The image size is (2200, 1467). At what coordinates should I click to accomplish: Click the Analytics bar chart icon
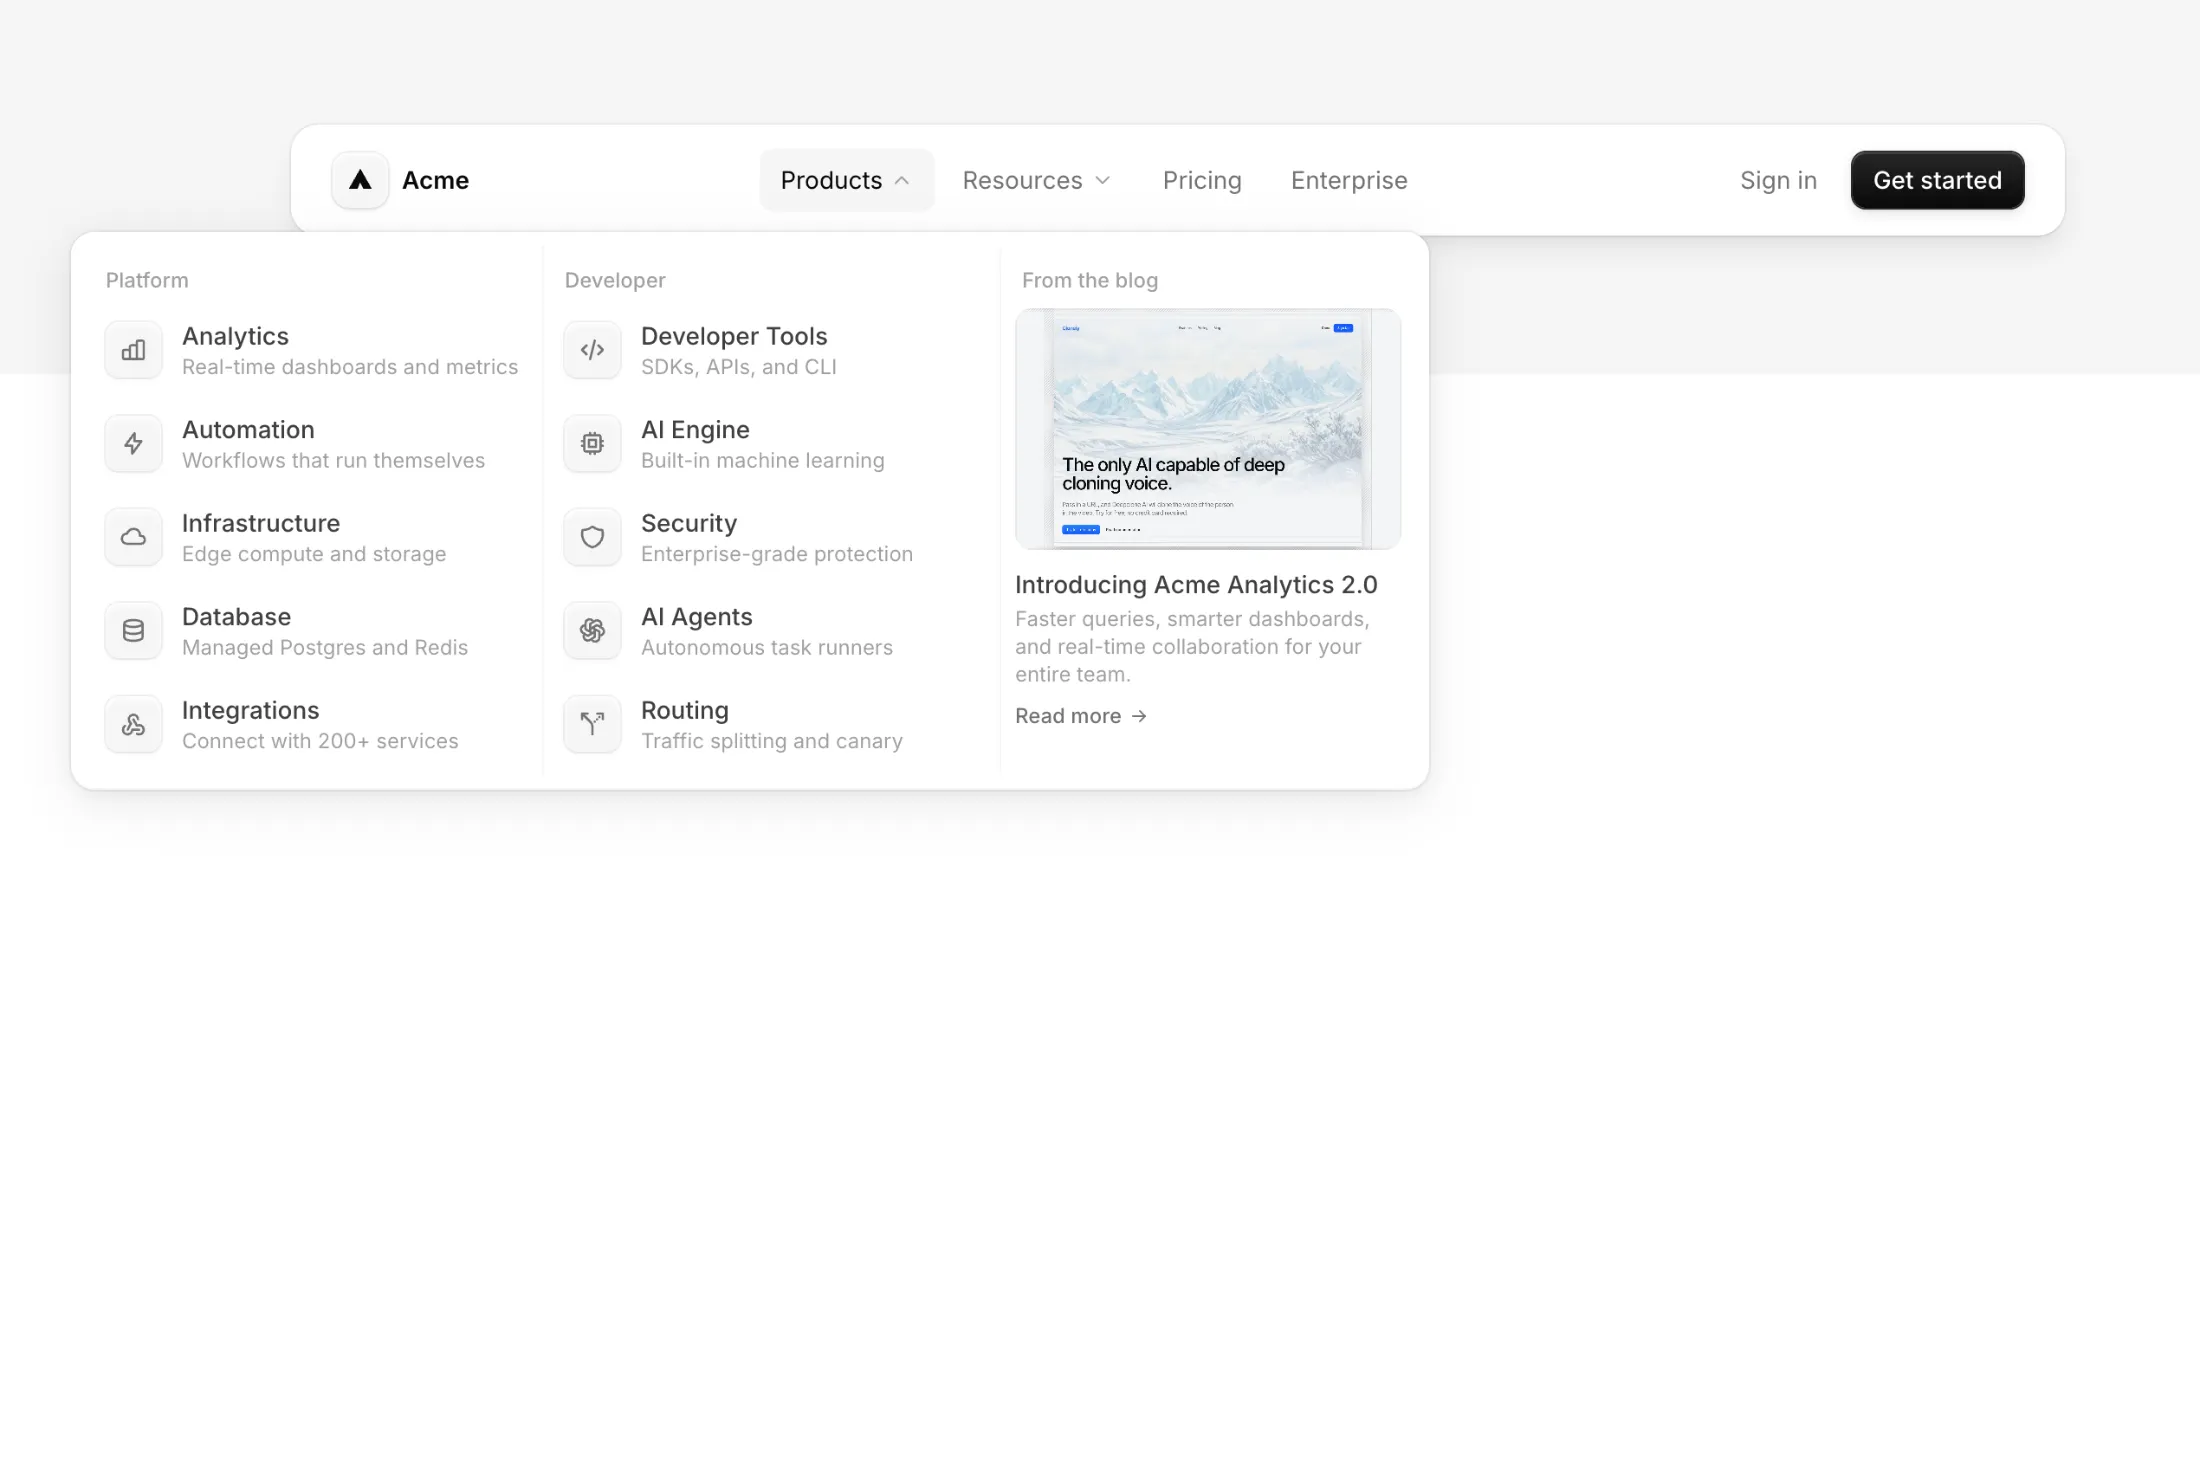[x=133, y=350]
